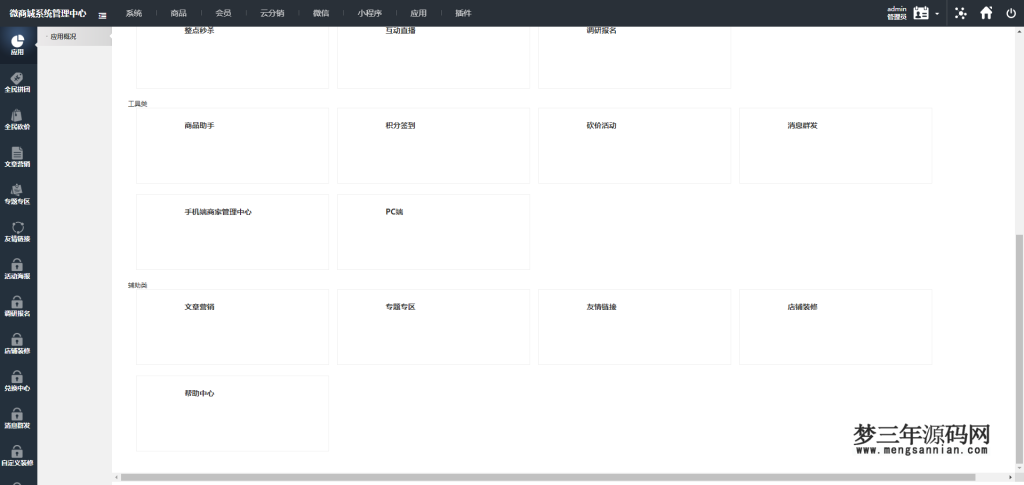The width and height of the screenshot is (1024, 485).
Task: Go to the 小程序 menu item
Action: coord(369,13)
